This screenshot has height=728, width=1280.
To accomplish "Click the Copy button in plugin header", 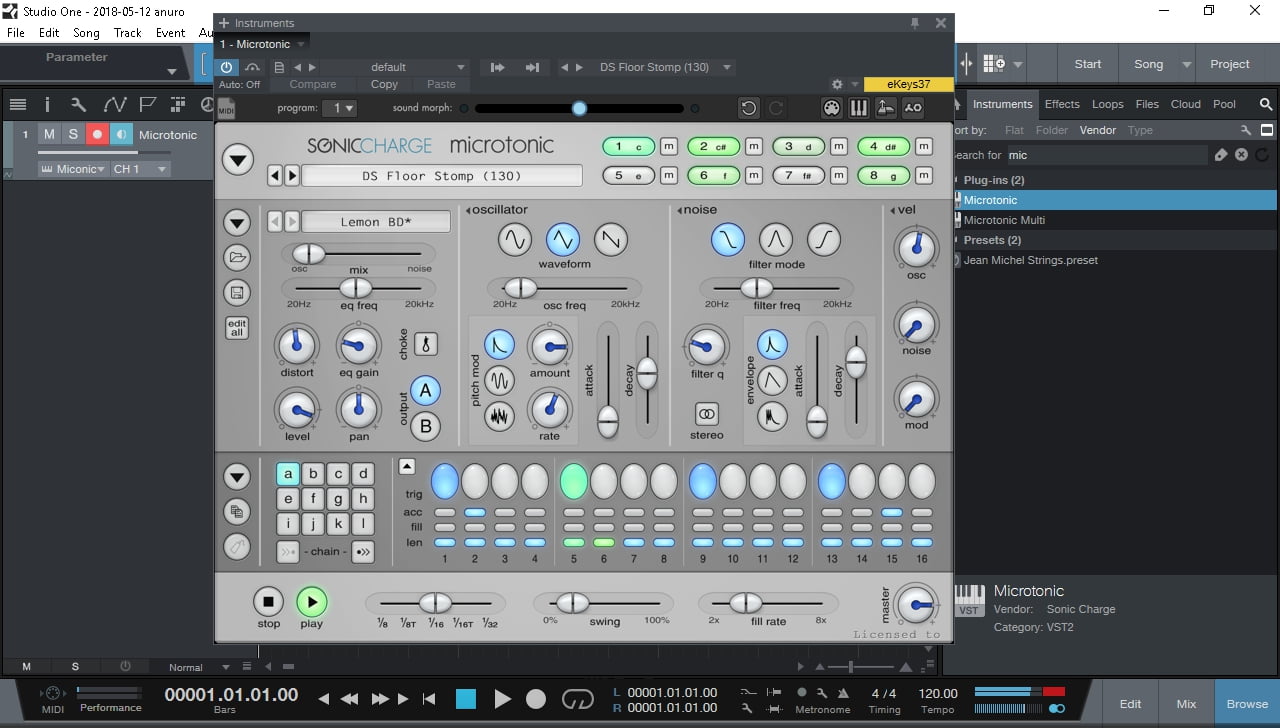I will [x=384, y=84].
